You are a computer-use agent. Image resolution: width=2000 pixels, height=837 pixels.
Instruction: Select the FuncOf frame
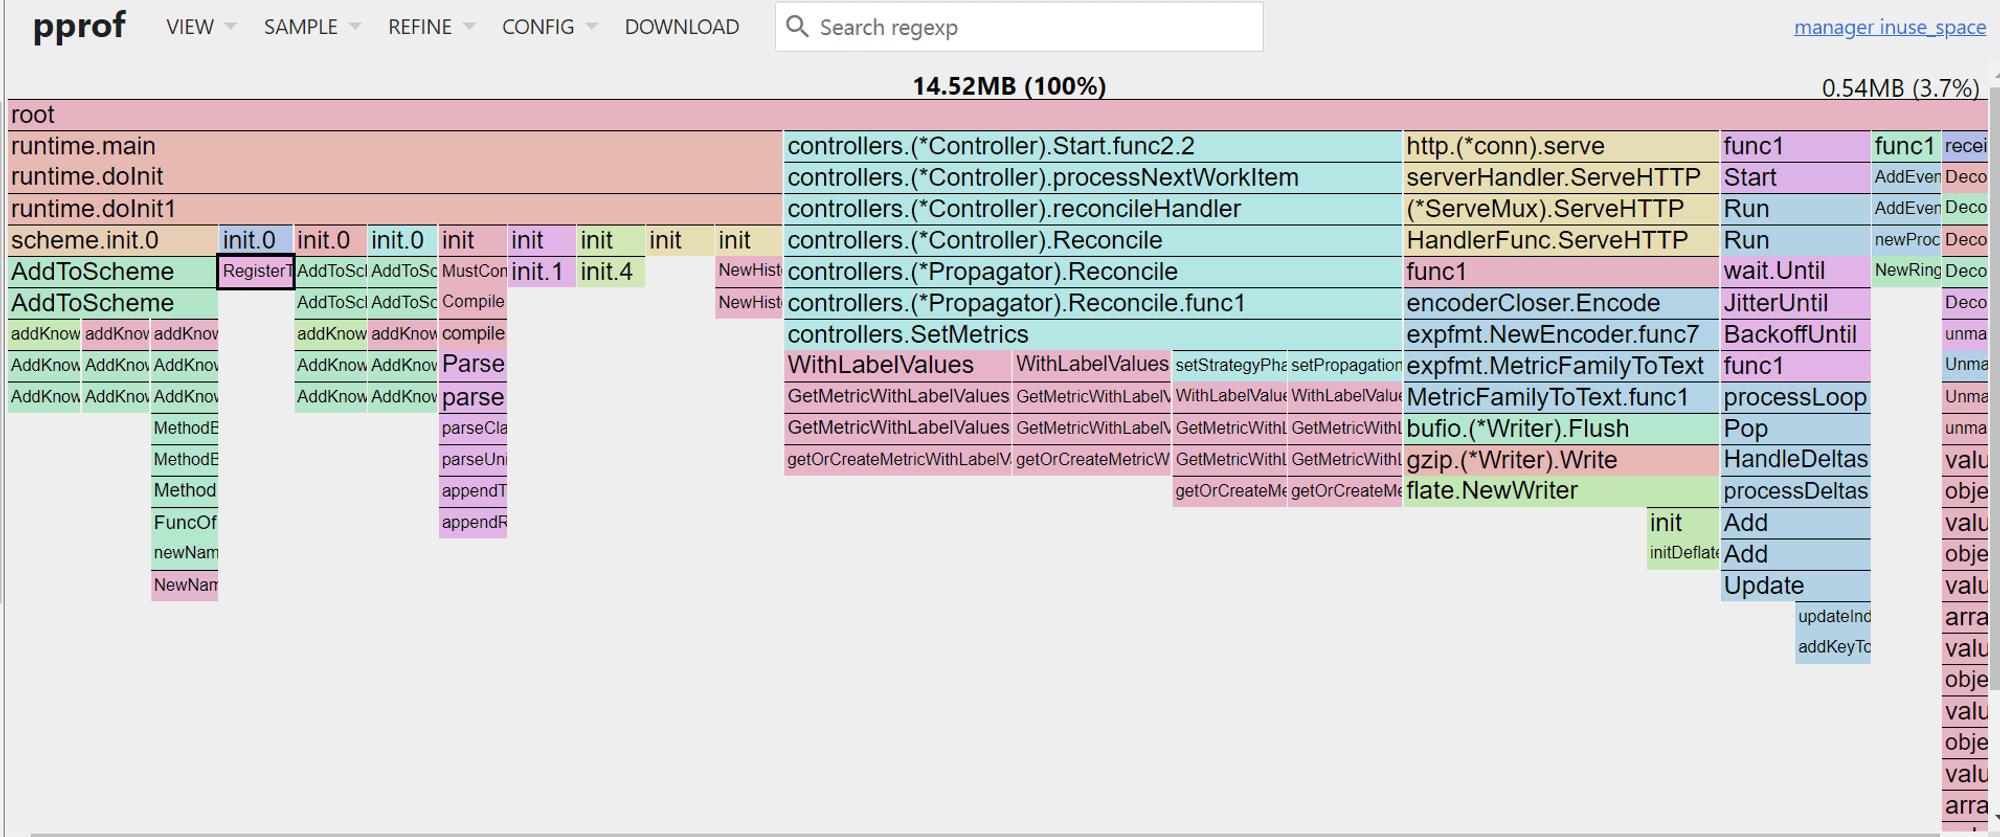click(x=185, y=522)
